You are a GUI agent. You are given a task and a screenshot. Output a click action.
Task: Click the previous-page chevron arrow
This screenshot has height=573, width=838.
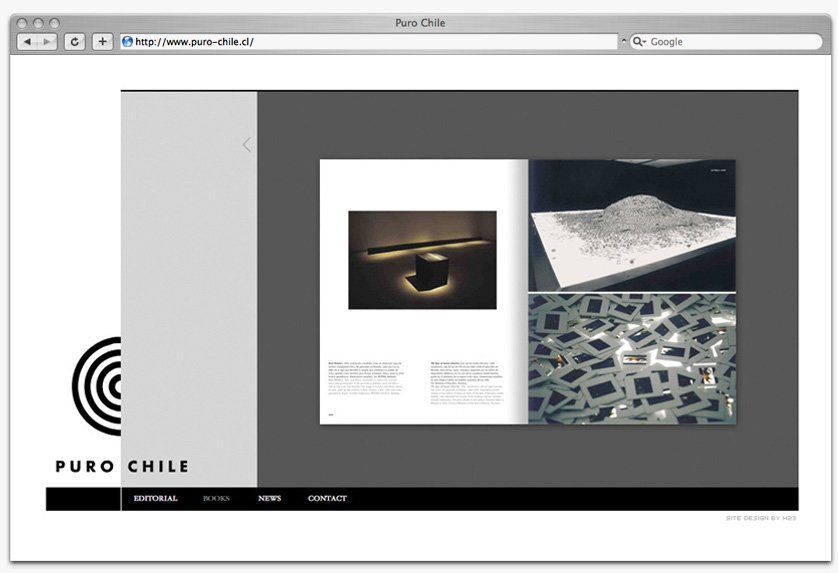point(247,145)
